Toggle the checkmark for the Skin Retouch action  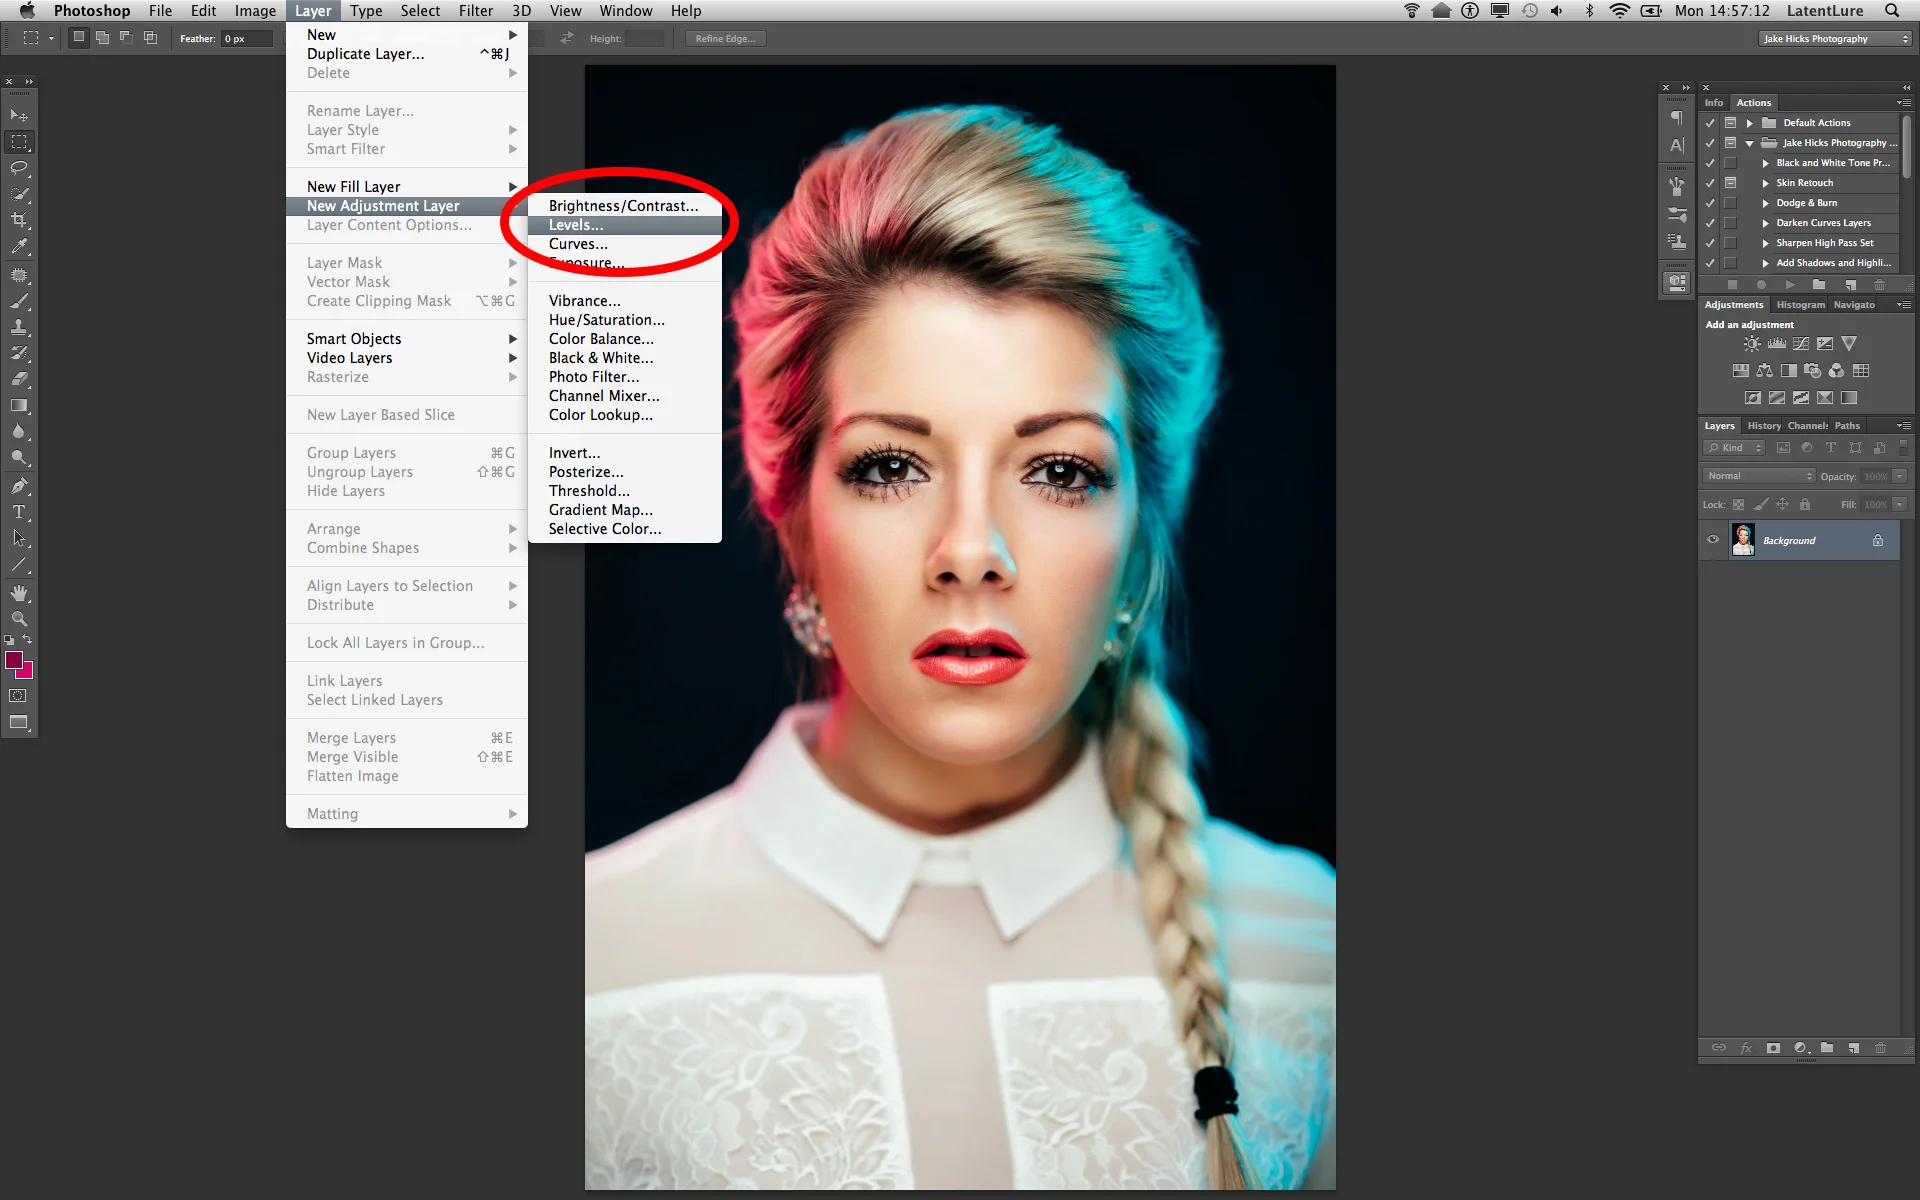coord(1710,183)
